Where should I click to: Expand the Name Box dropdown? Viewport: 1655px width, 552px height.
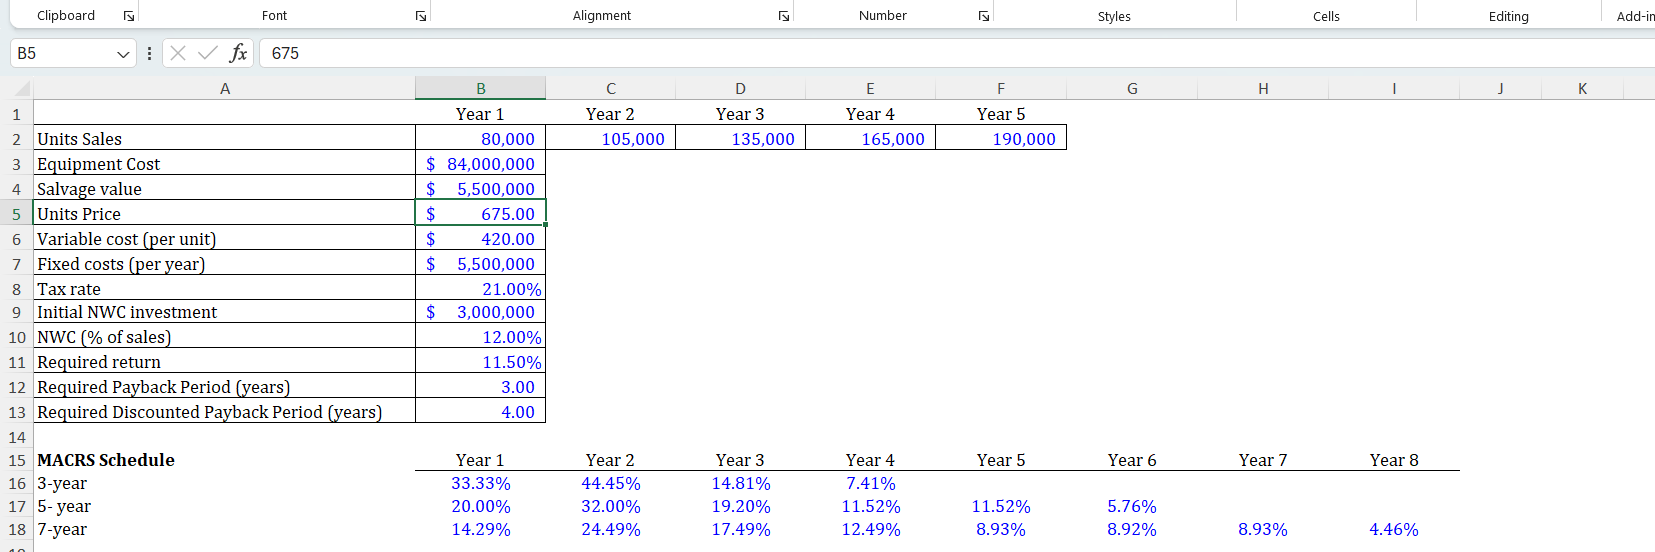tap(123, 54)
